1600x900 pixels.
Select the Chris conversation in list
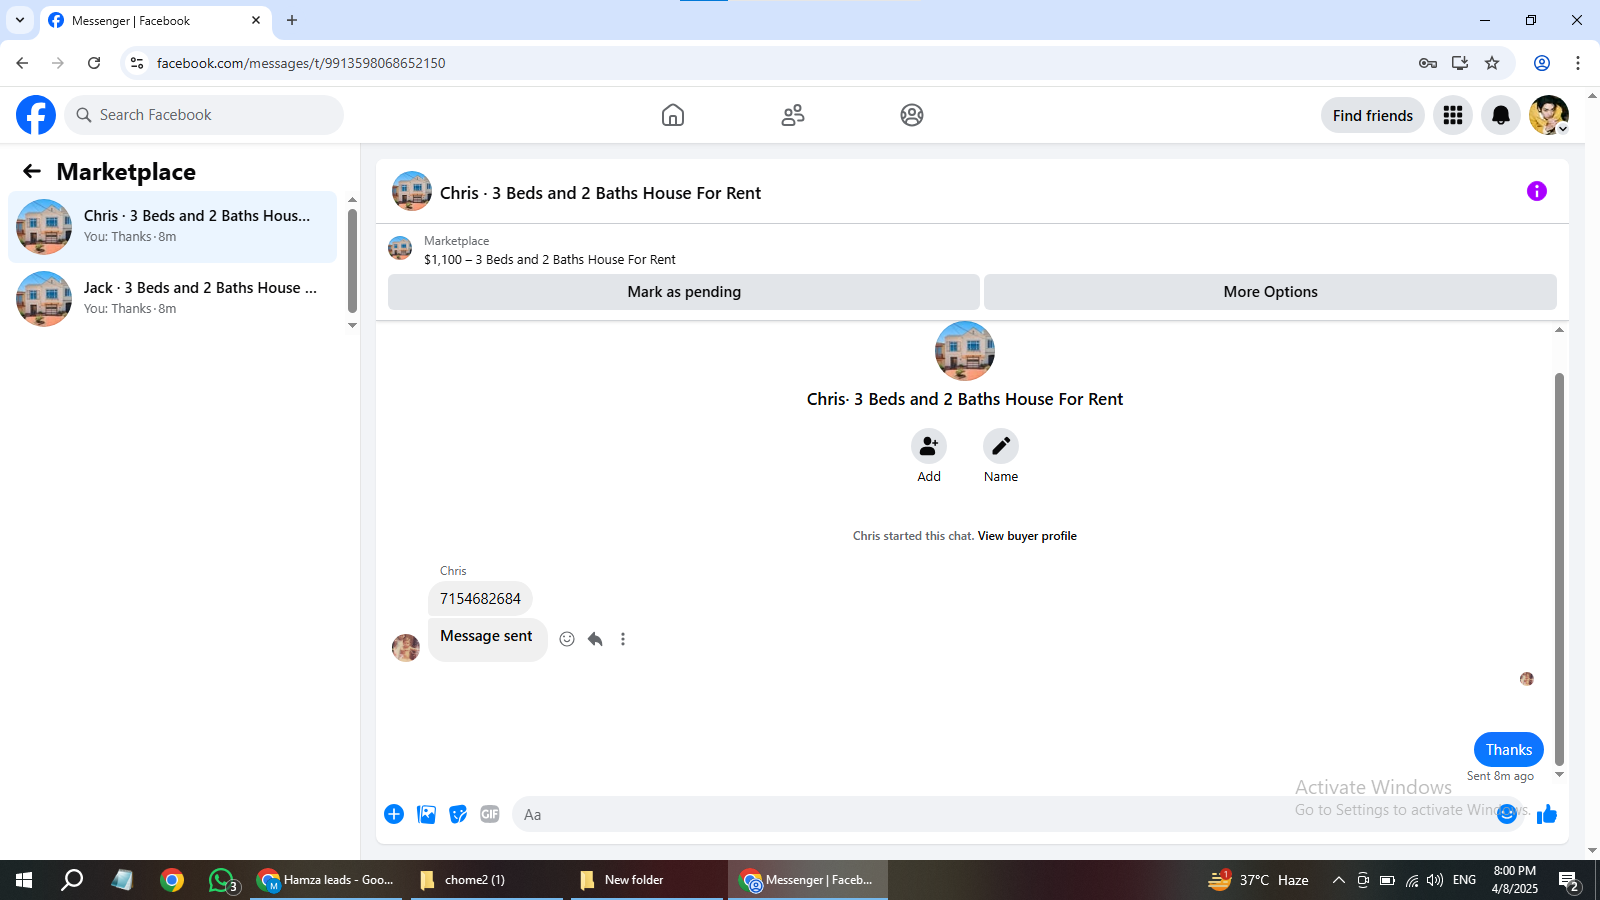tap(173, 227)
